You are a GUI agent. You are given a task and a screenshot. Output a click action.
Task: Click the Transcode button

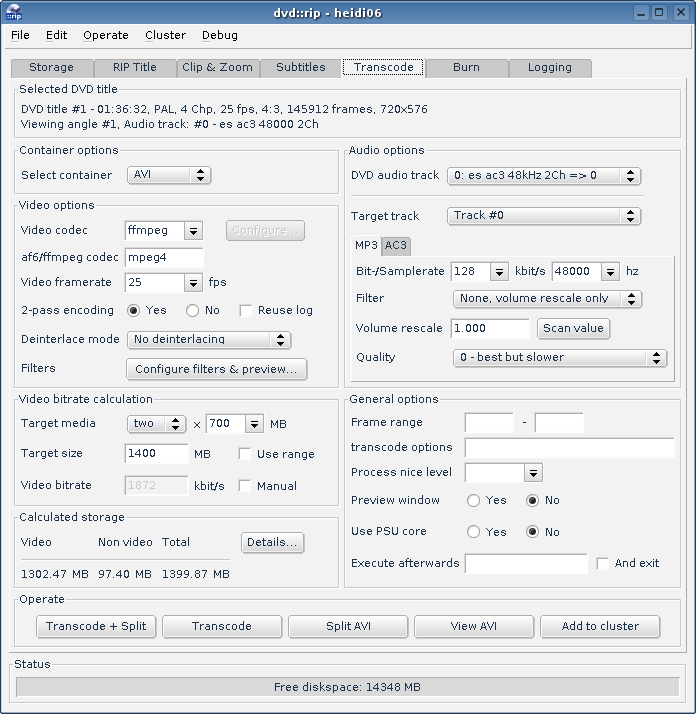[x=222, y=627]
